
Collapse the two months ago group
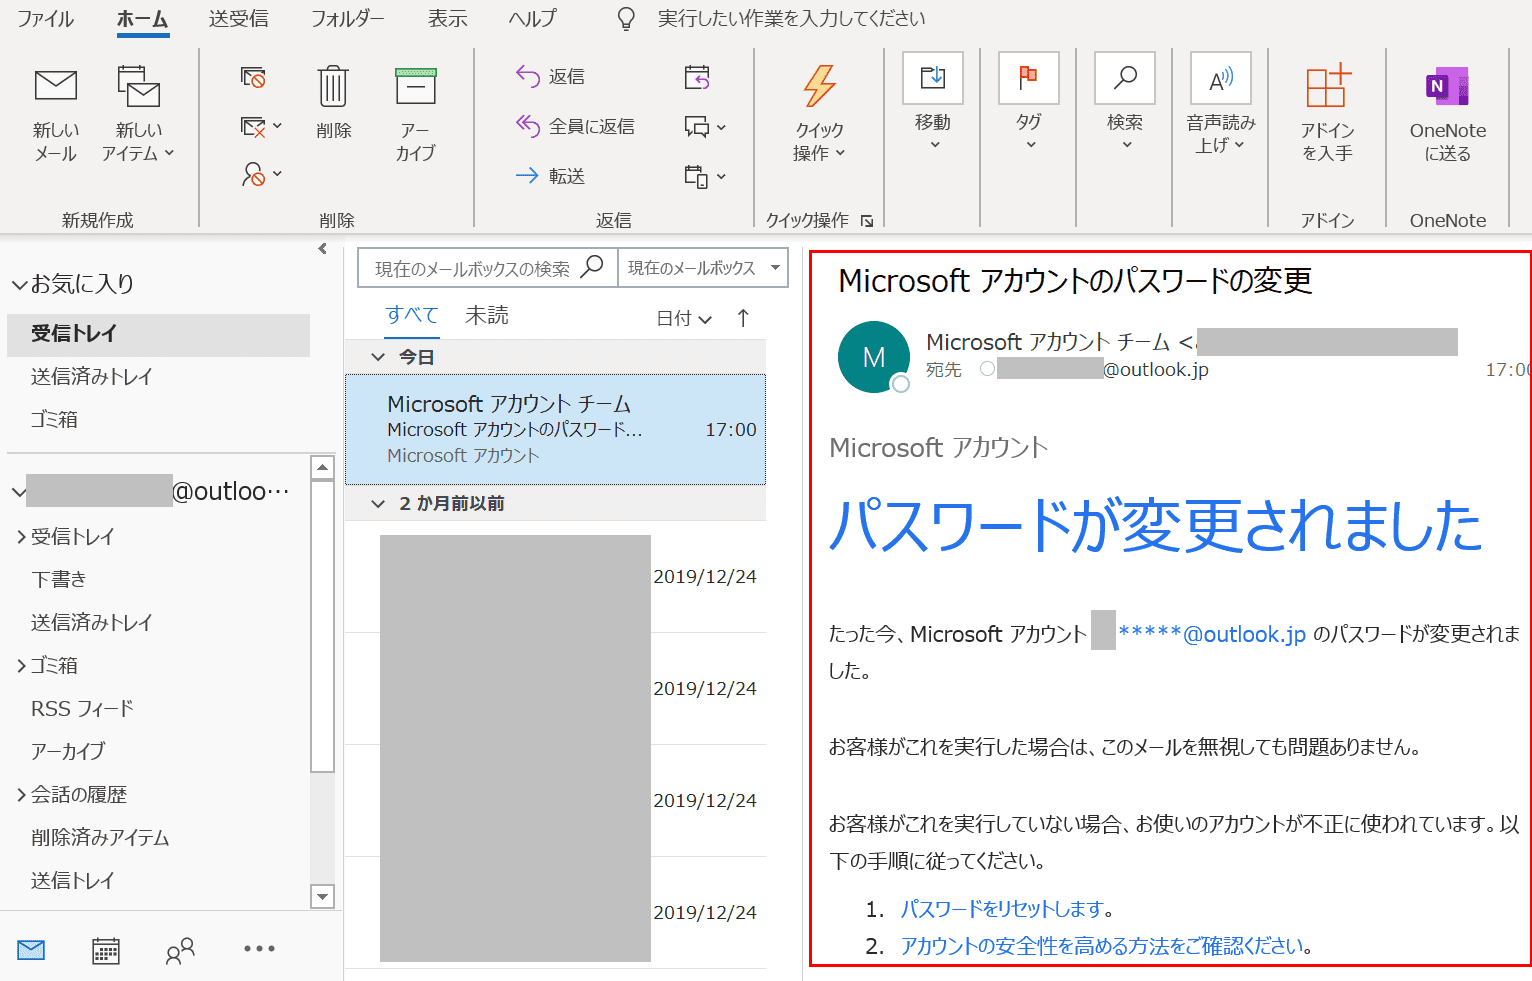coord(378,504)
